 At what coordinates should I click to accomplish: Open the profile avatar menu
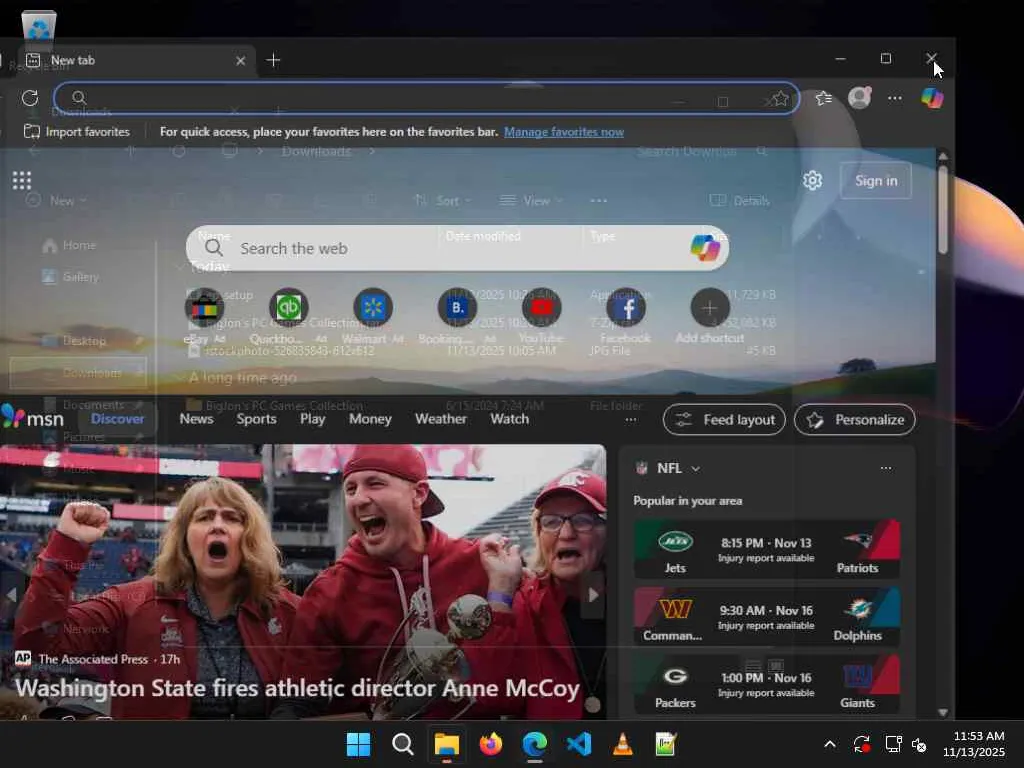[x=859, y=98]
